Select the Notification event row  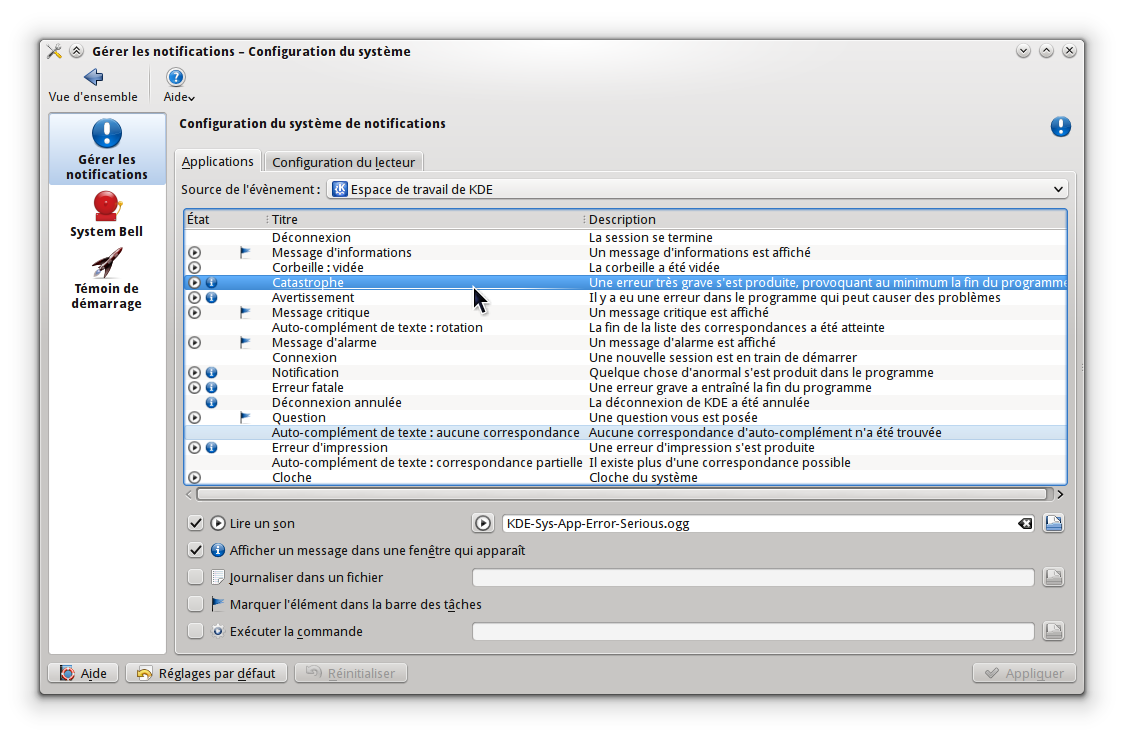pos(625,373)
